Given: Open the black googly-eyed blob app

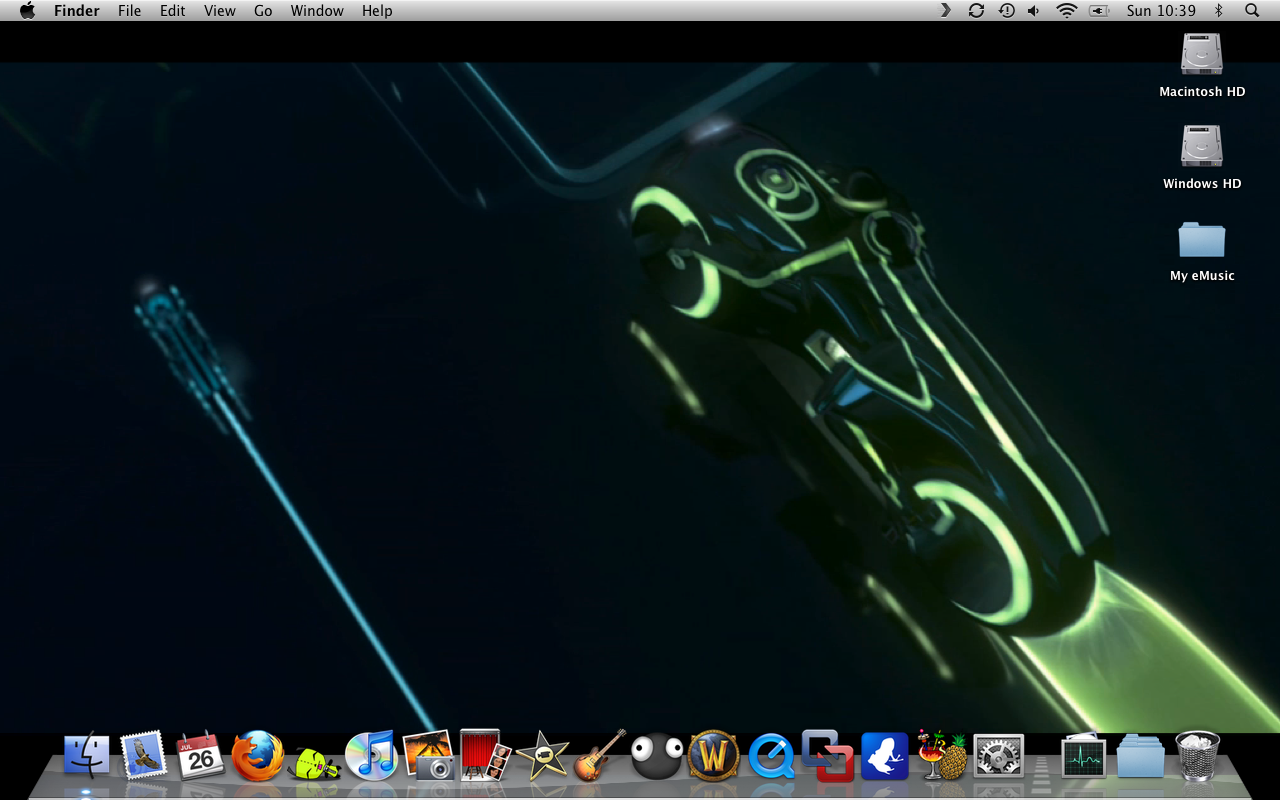Looking at the screenshot, I should [656, 756].
